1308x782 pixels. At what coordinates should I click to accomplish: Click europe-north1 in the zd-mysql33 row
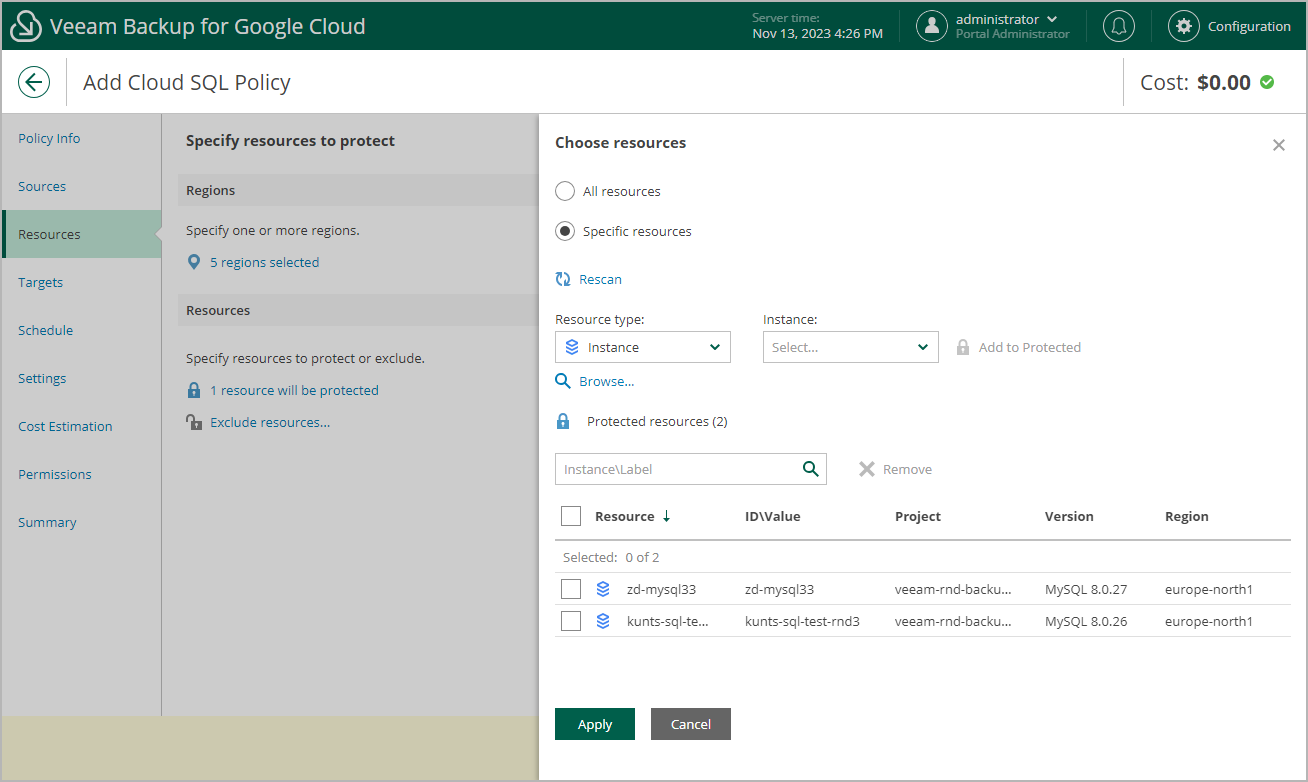(1209, 589)
